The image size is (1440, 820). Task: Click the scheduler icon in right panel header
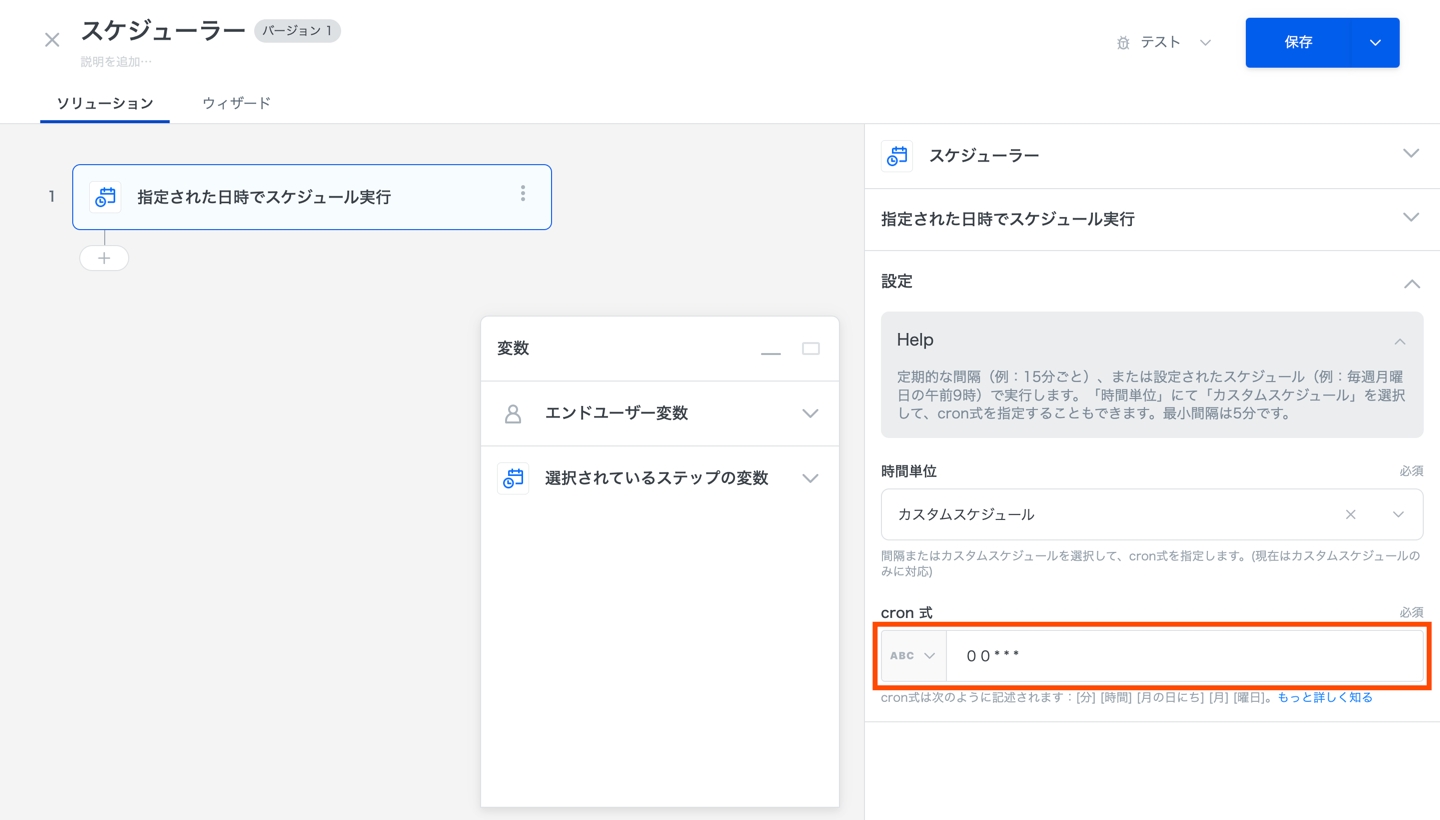(x=897, y=156)
